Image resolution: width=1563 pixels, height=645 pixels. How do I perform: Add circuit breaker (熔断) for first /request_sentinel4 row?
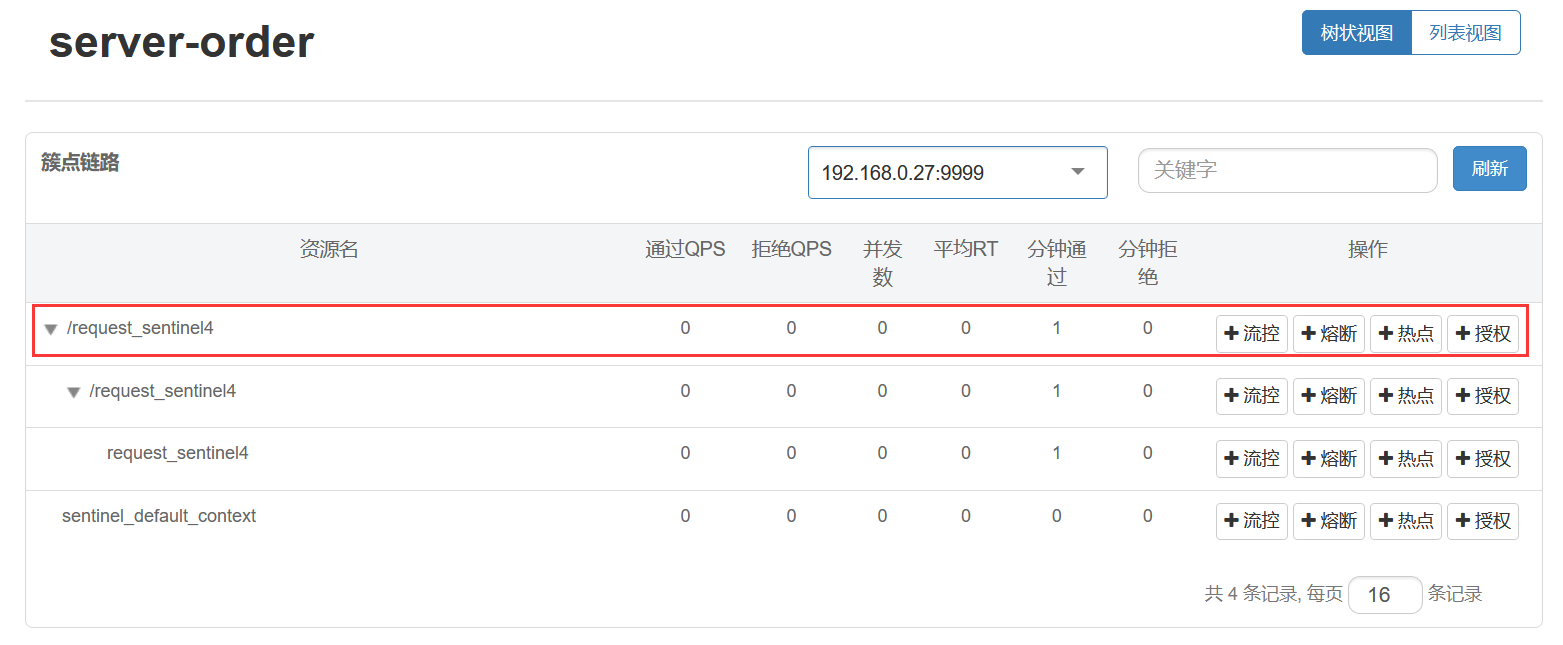click(x=1328, y=334)
